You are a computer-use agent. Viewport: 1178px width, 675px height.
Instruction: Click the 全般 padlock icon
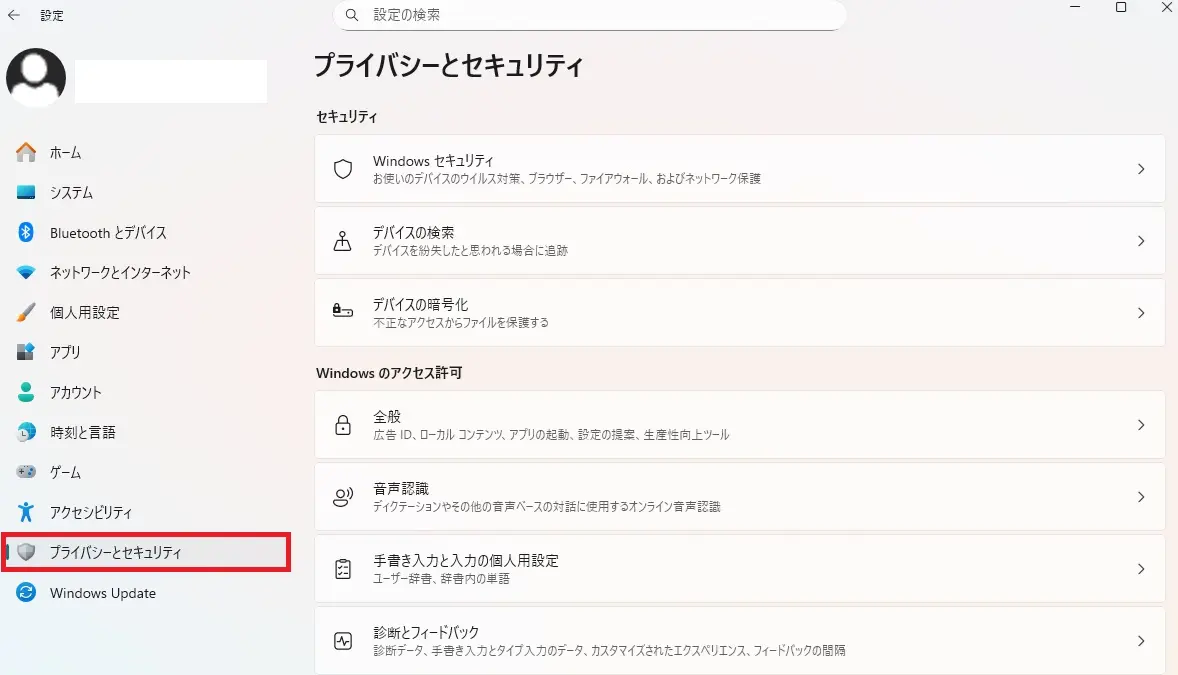[343, 425]
